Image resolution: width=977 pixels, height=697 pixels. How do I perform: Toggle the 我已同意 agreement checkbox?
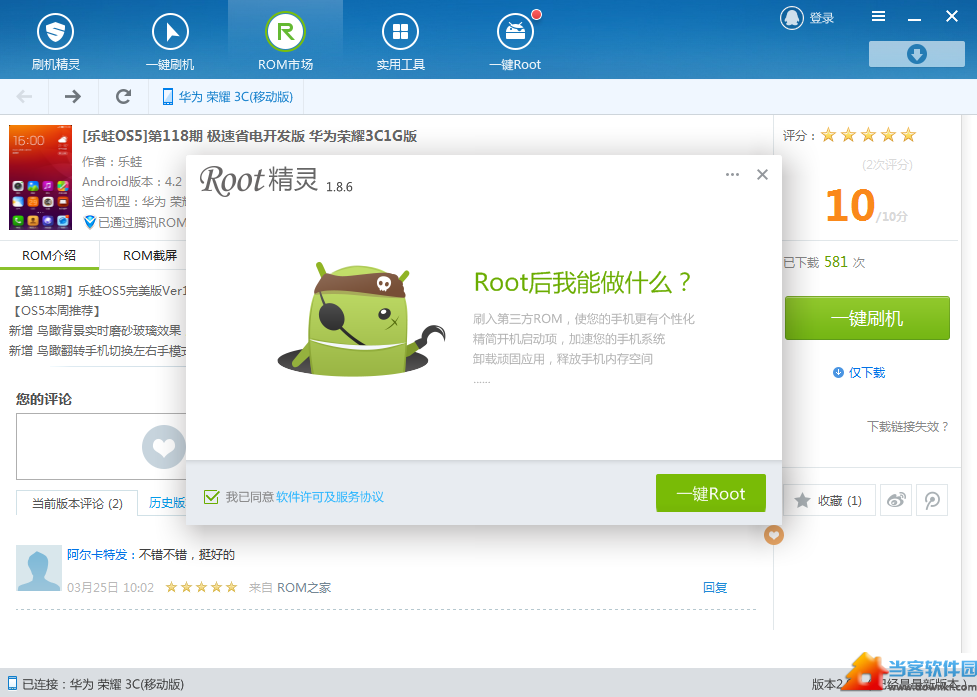pos(211,496)
